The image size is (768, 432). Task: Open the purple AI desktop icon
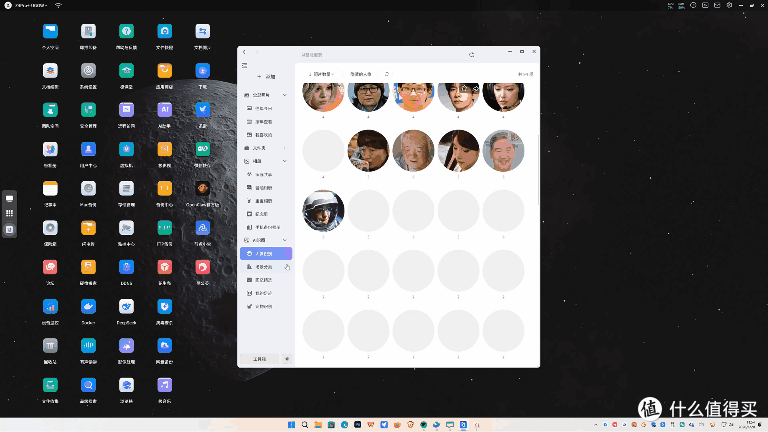(x=165, y=110)
